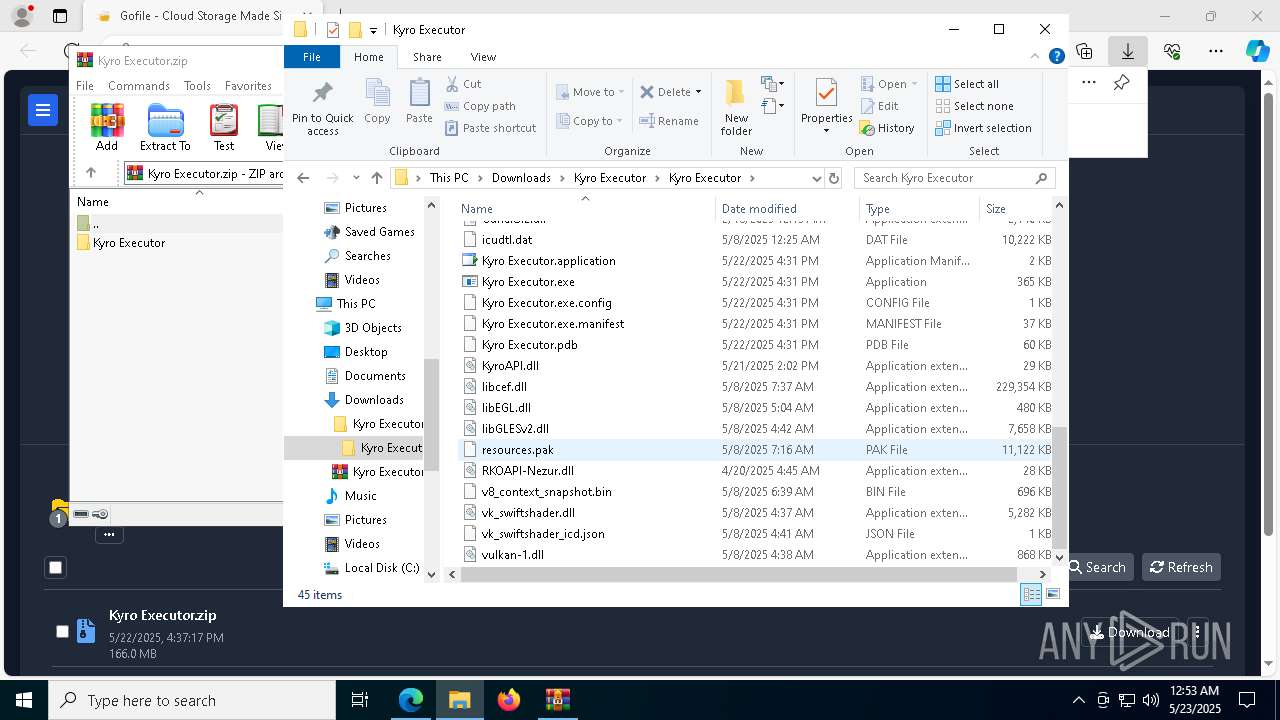Screen dimensions: 1280x720
Task: Expand the Properties dropdown arrow
Action: [x=826, y=131]
